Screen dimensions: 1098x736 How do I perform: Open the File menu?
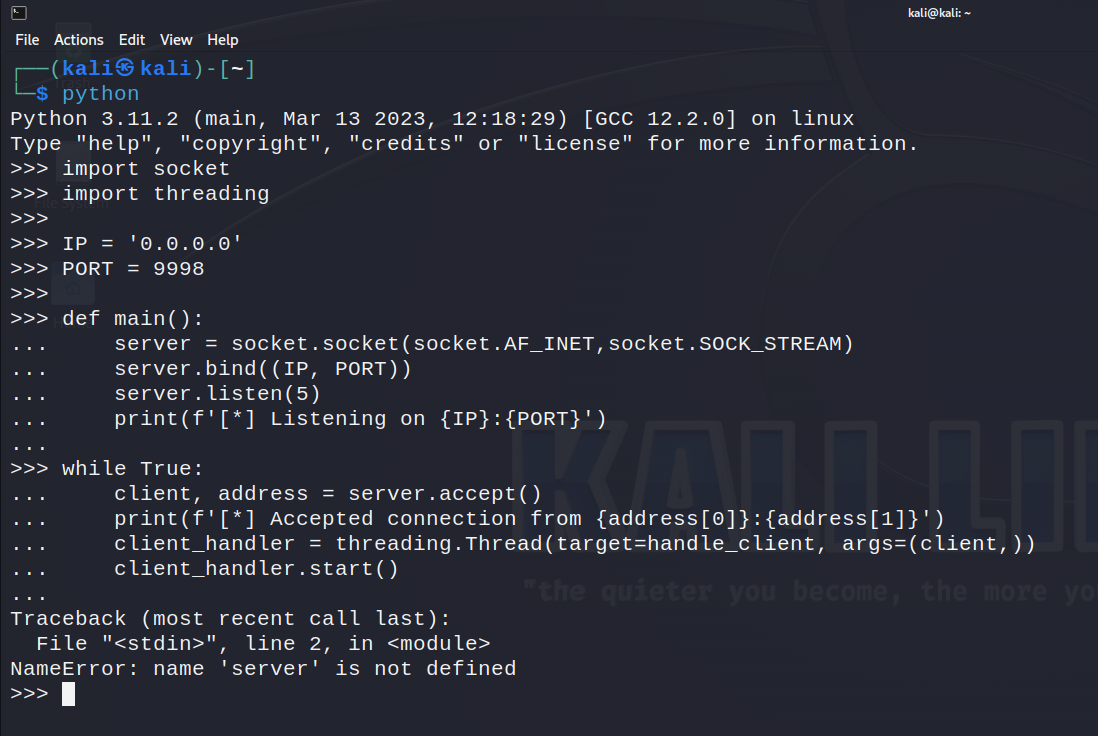click(27, 40)
